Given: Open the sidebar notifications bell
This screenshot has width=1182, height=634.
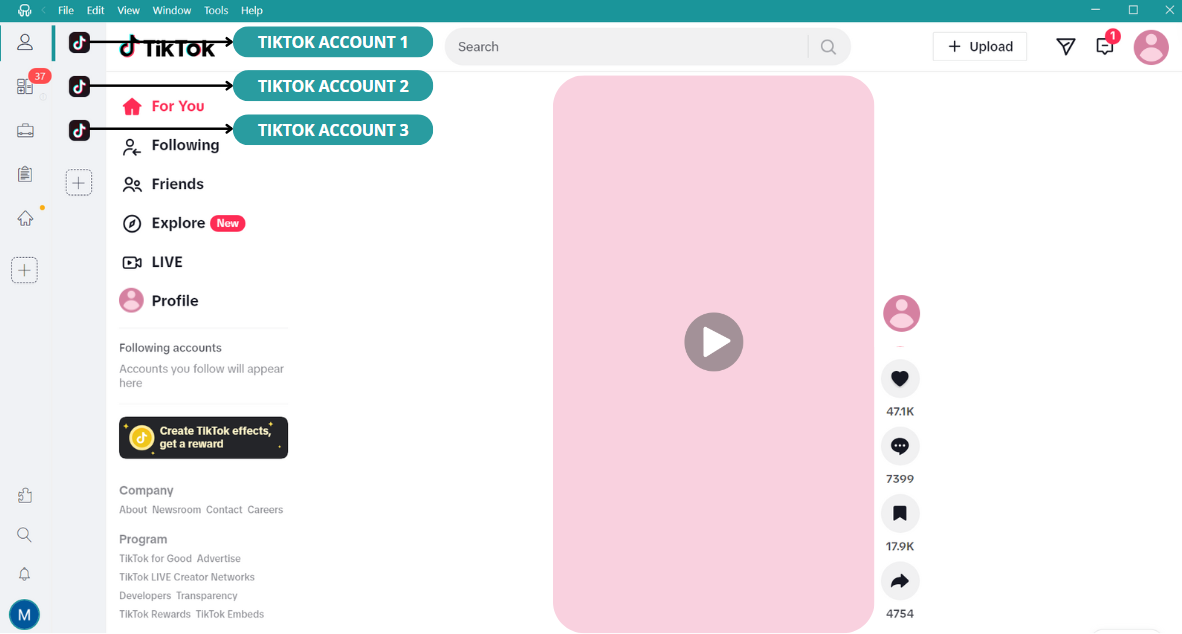Looking at the screenshot, I should (x=24, y=574).
